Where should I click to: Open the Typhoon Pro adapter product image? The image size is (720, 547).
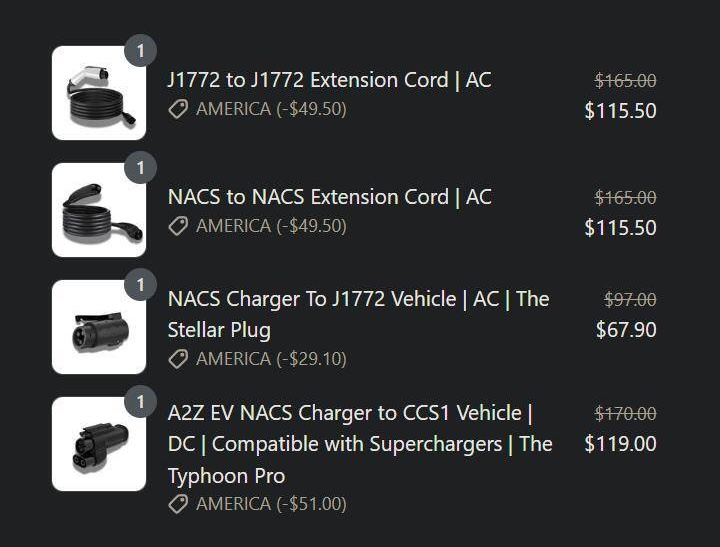[x=98, y=444]
